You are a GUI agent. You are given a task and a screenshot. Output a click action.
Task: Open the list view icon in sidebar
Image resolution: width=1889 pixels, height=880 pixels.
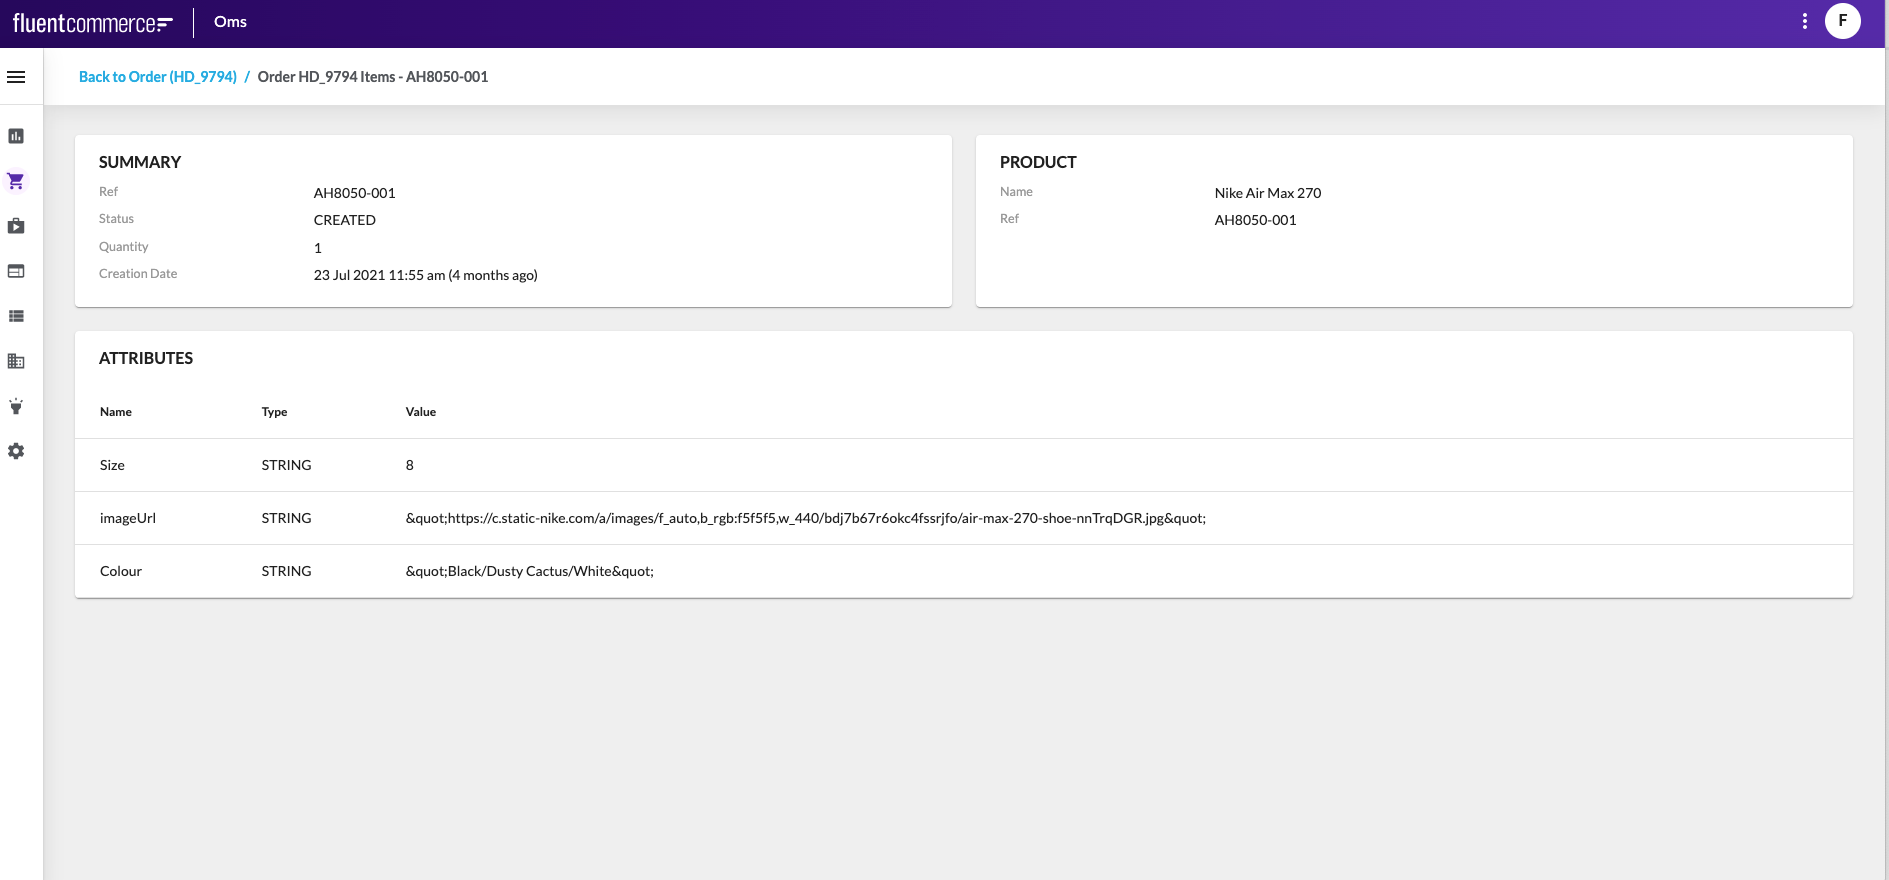click(16, 316)
